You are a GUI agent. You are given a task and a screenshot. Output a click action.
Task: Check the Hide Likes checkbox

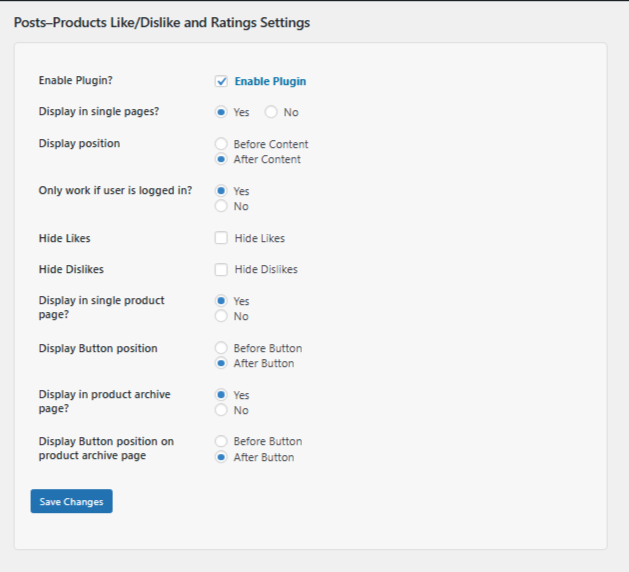221,238
